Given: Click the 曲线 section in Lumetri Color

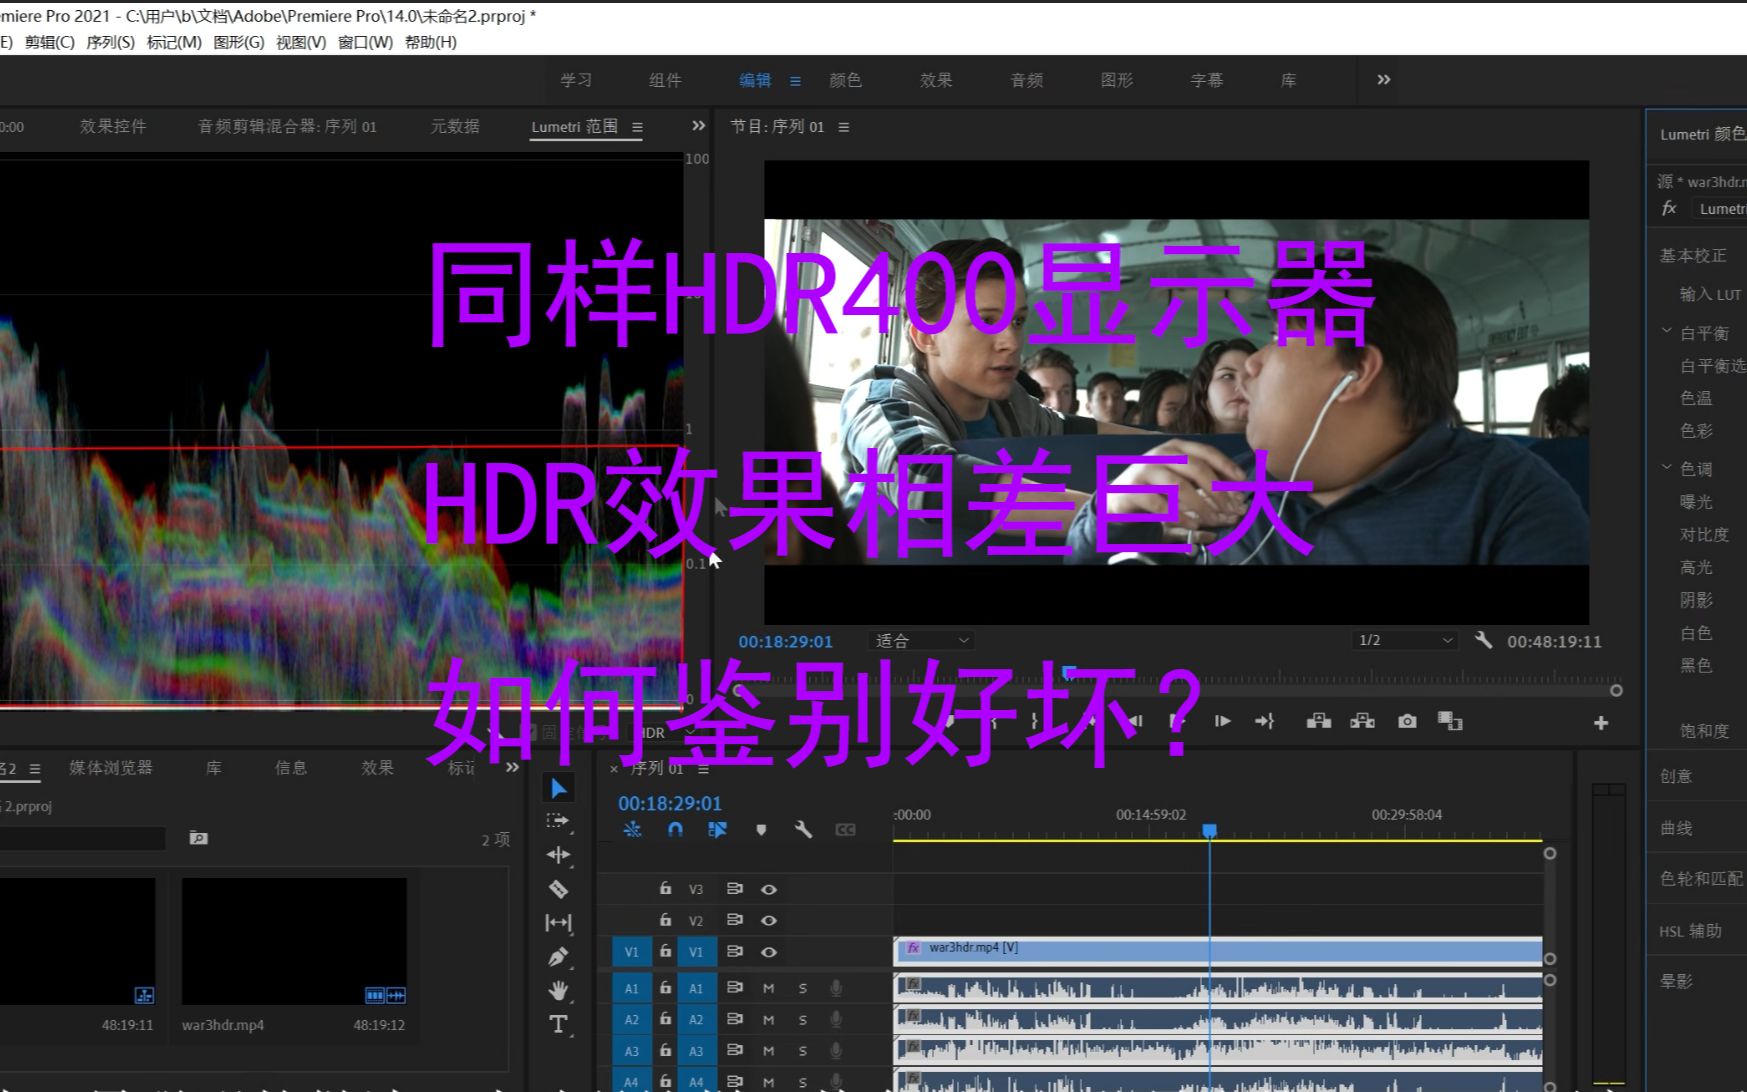Looking at the screenshot, I should pyautogui.click(x=1677, y=827).
